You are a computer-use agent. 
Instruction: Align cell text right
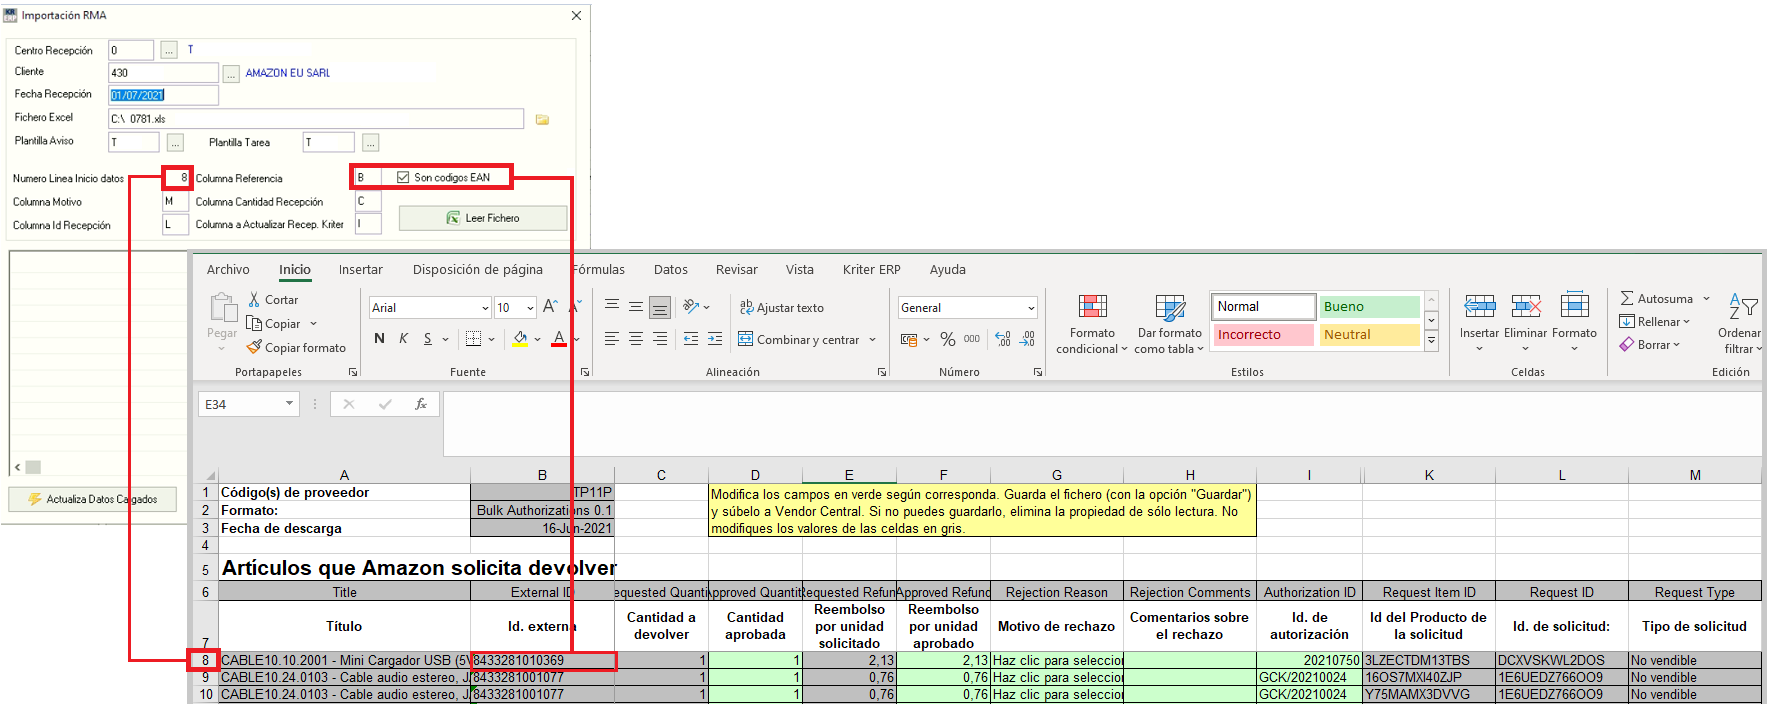(660, 339)
